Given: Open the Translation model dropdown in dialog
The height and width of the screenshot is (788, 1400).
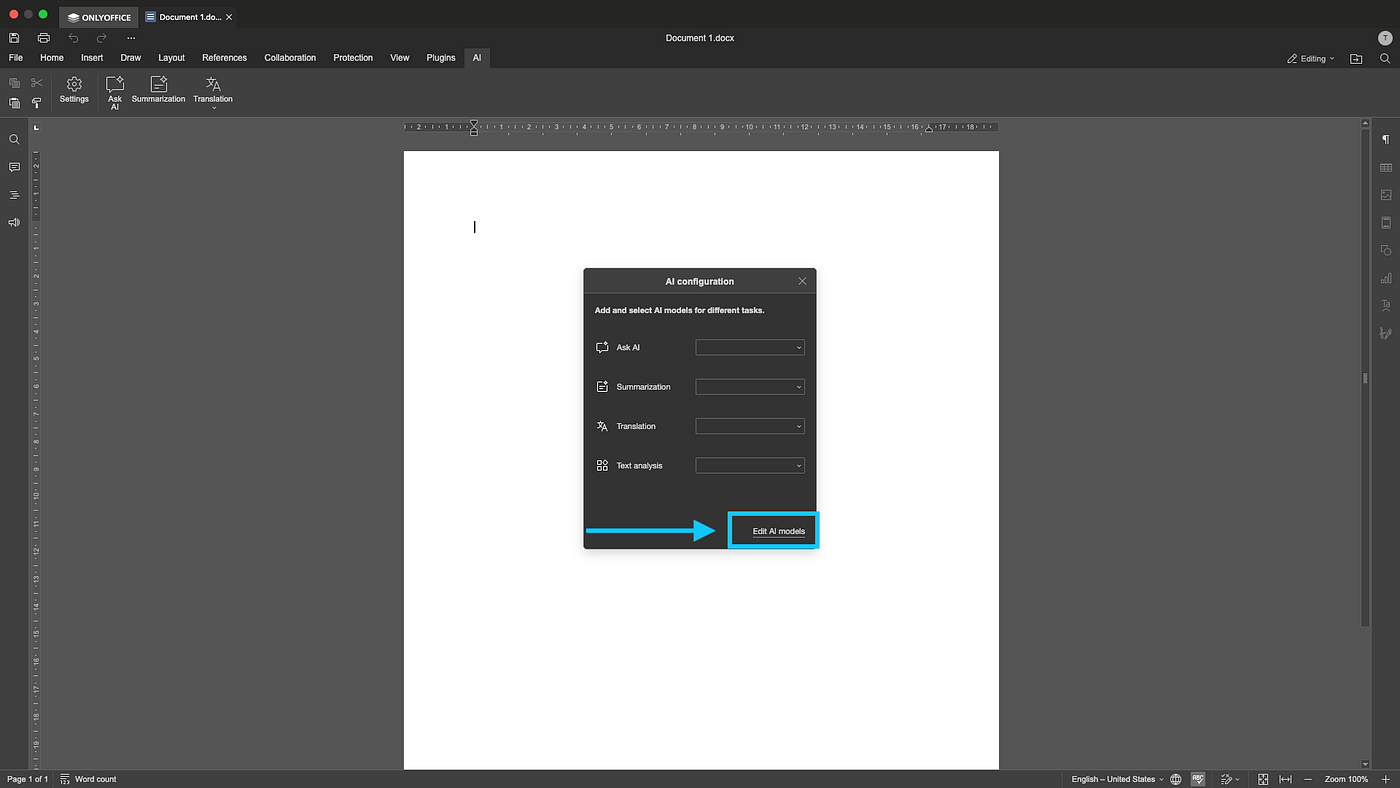Looking at the screenshot, I should tap(750, 426).
